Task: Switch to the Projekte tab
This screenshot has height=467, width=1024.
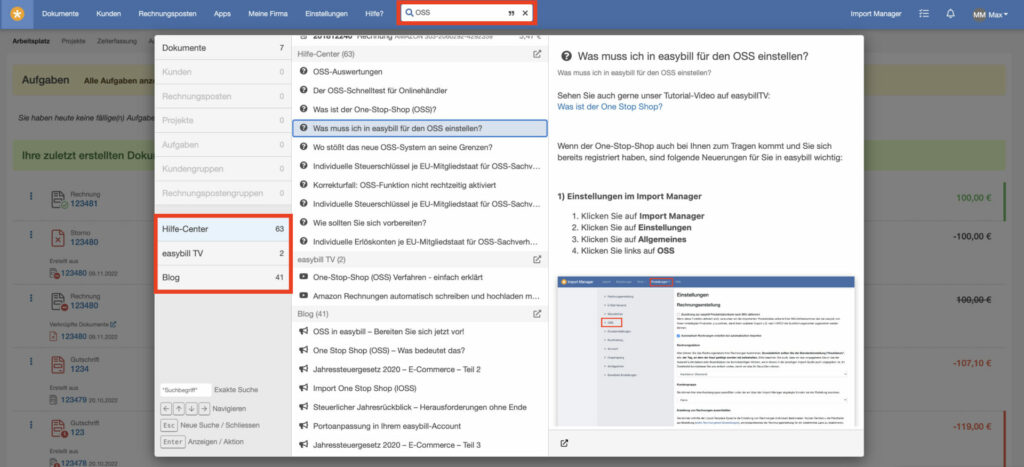Action: (x=74, y=40)
